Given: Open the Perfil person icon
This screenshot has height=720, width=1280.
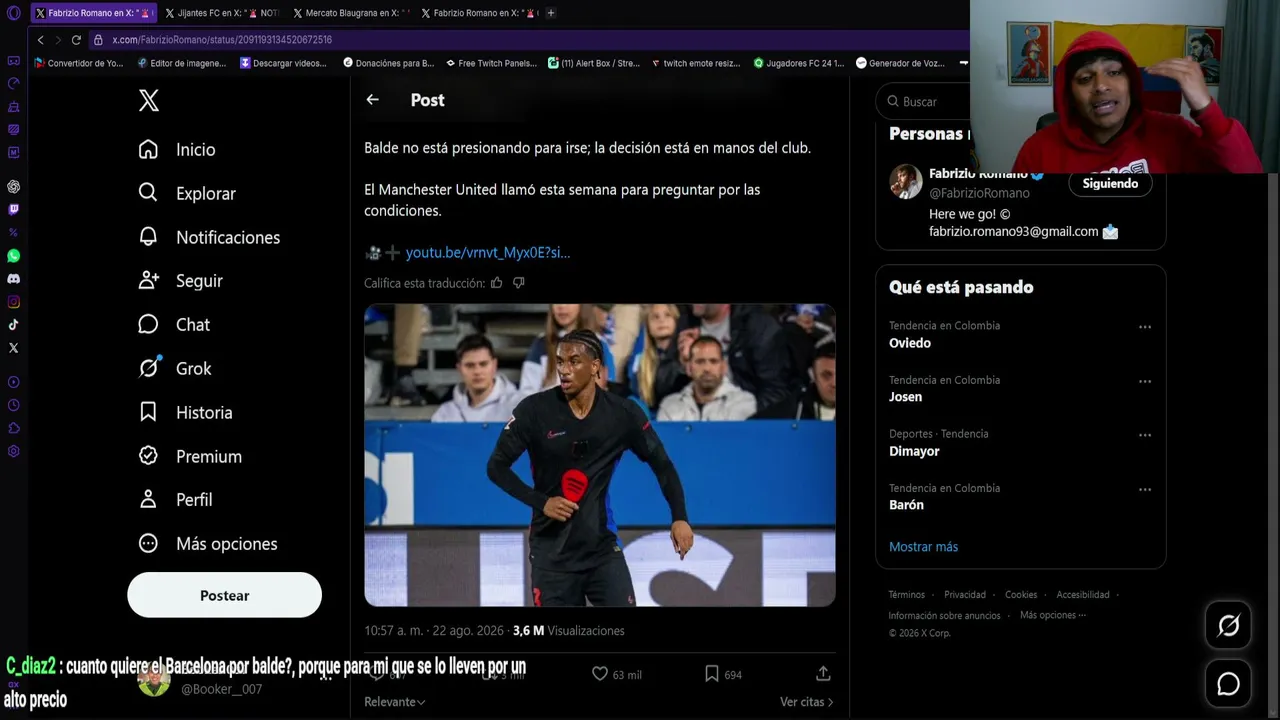Looking at the screenshot, I should pos(148,499).
